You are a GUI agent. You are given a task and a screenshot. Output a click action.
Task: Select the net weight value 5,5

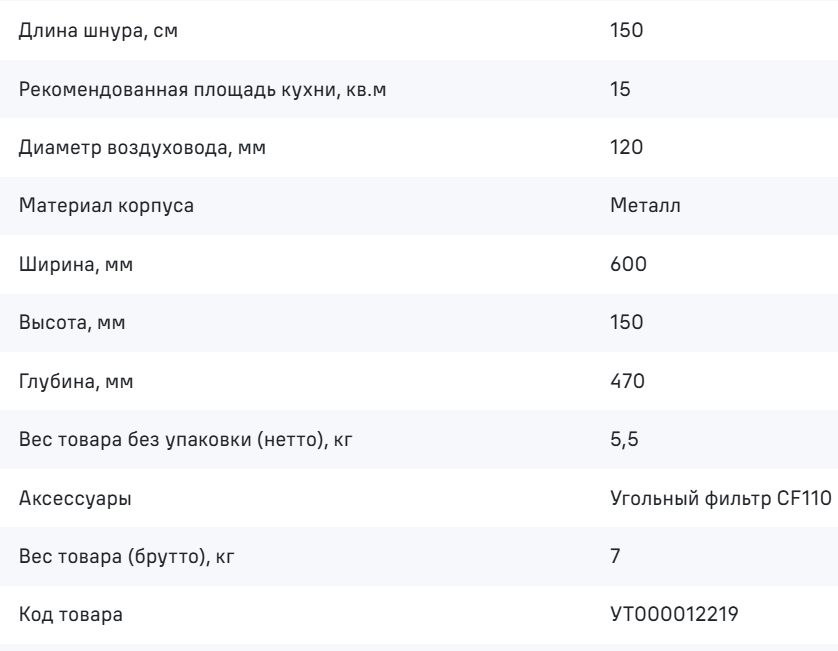(x=624, y=439)
